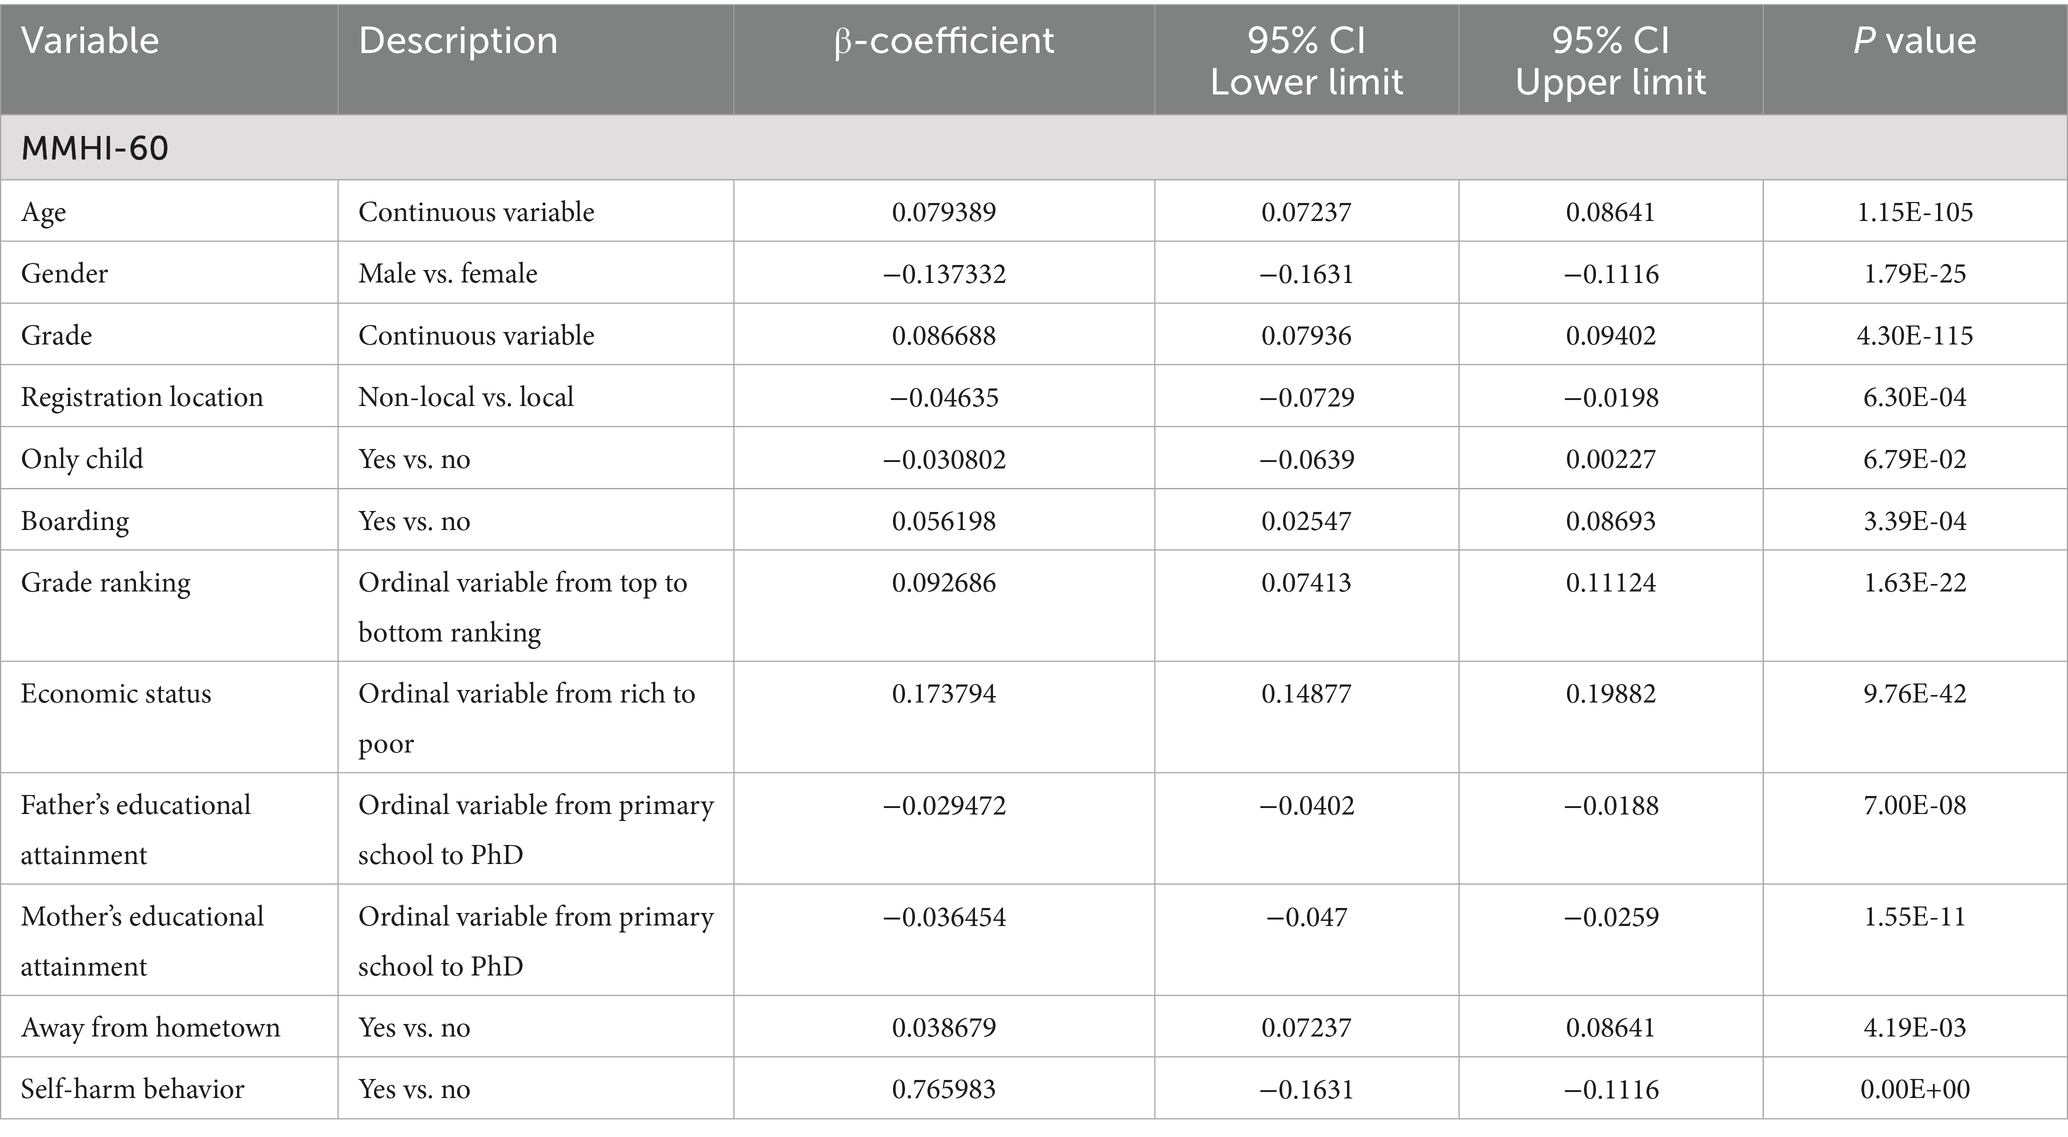This screenshot has height=1137, width=2068.
Task: Select the Away from hometown cell
Action: pos(150,1028)
